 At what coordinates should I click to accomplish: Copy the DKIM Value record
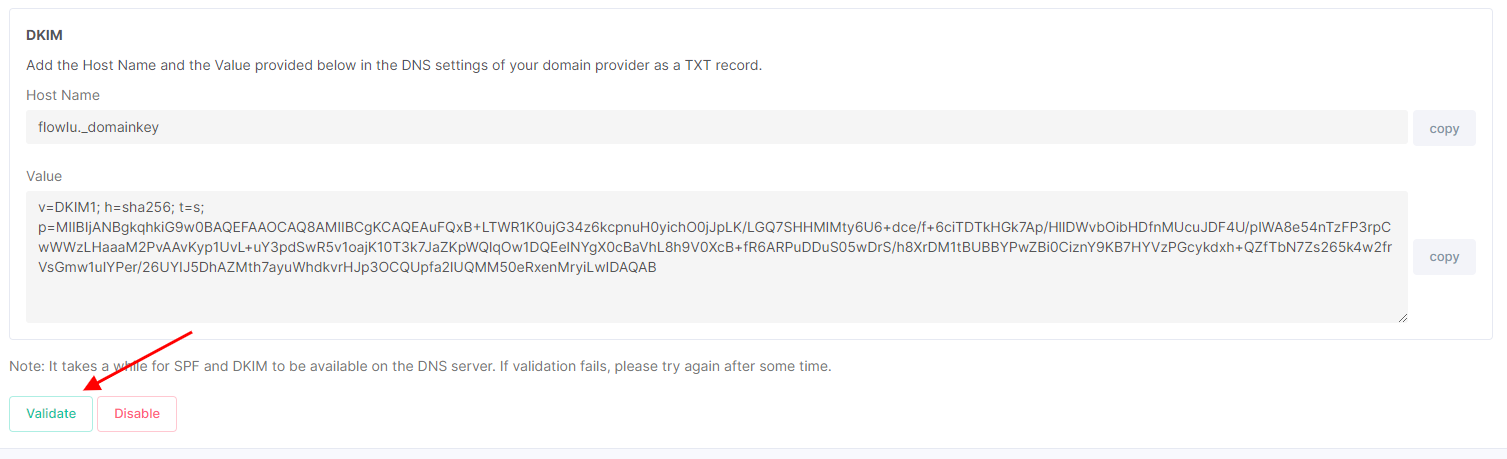(1444, 257)
